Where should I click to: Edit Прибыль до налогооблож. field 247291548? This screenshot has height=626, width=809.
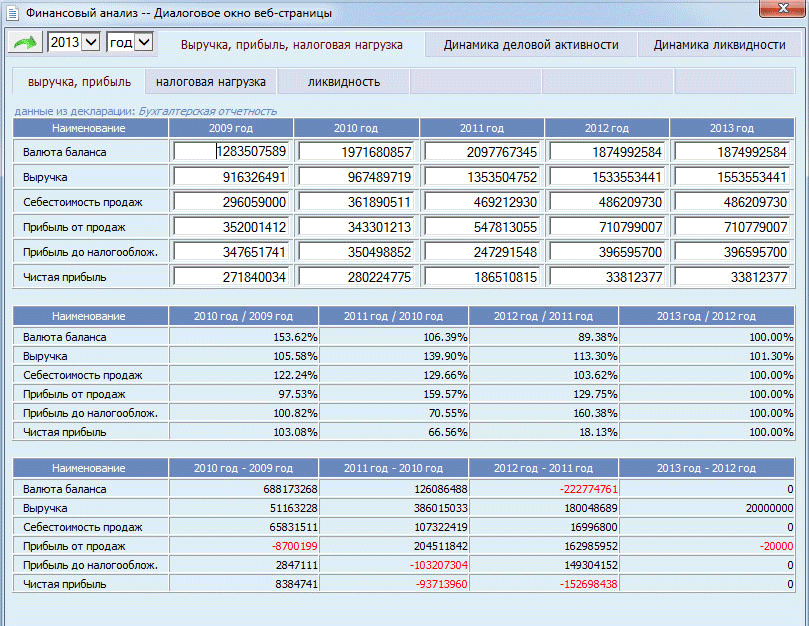482,252
